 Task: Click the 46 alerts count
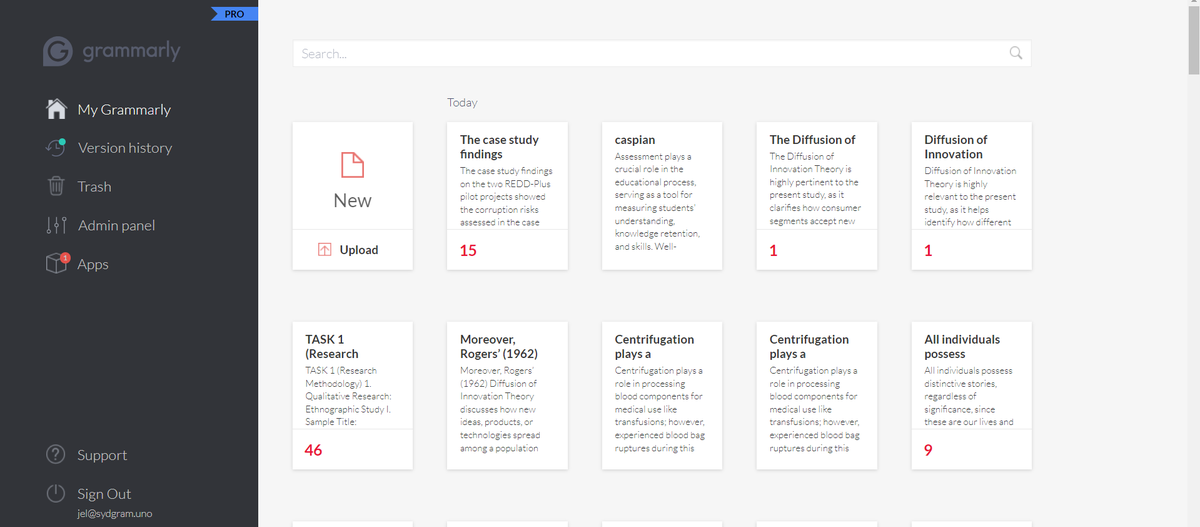(314, 450)
